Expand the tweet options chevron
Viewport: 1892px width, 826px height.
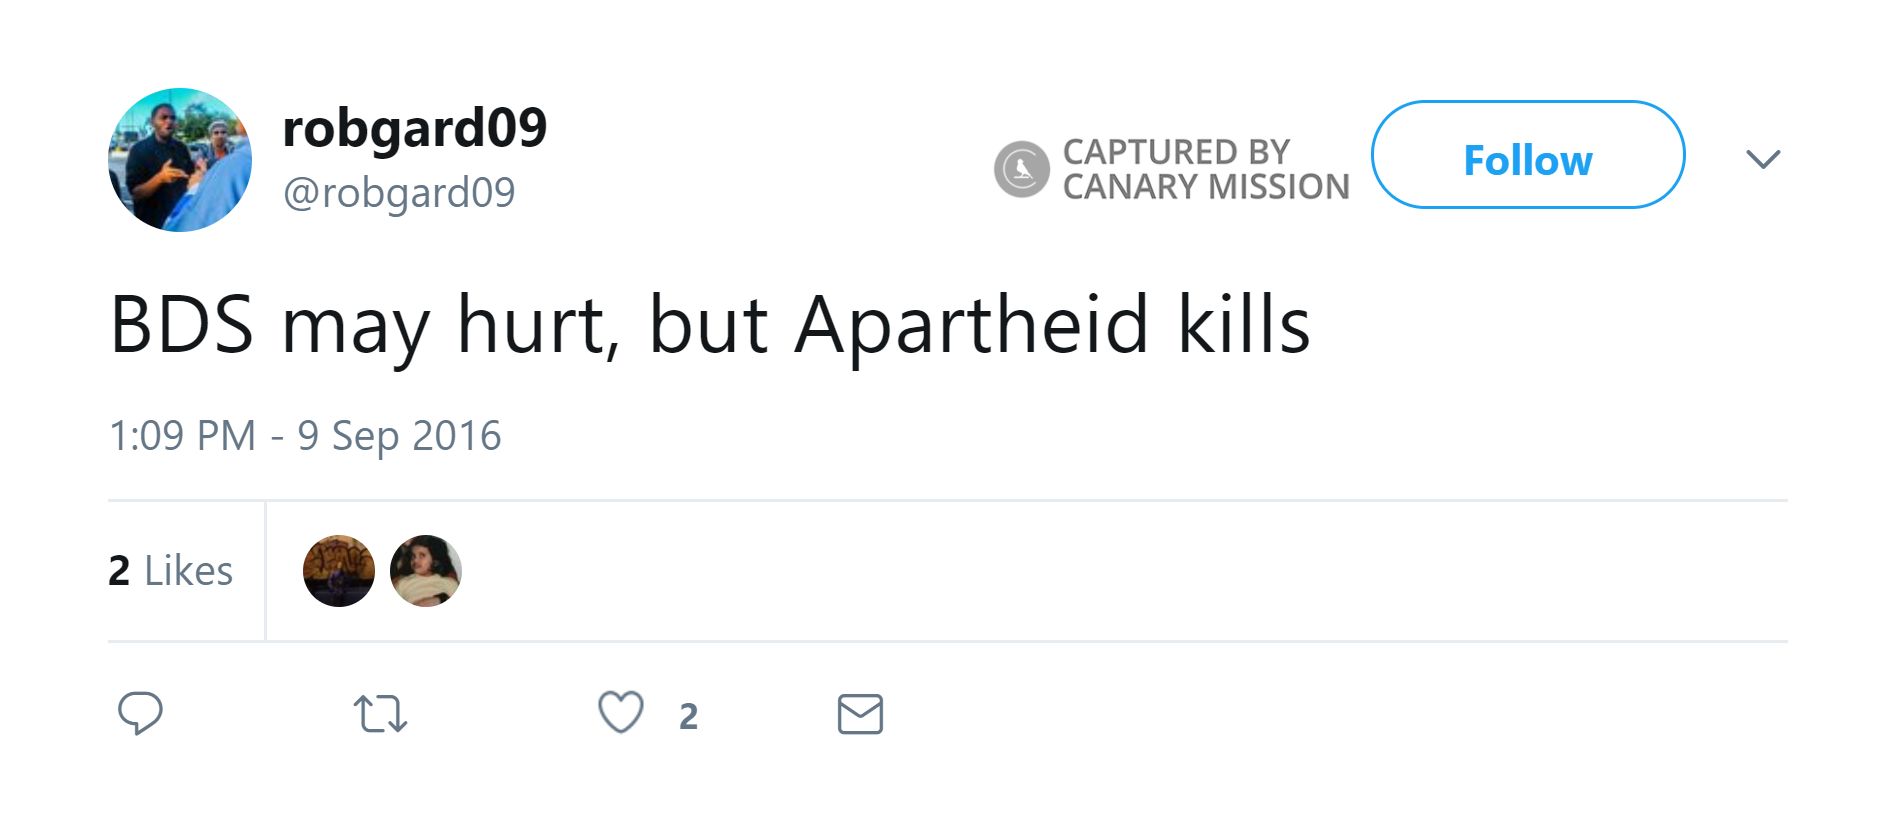pyautogui.click(x=1762, y=159)
